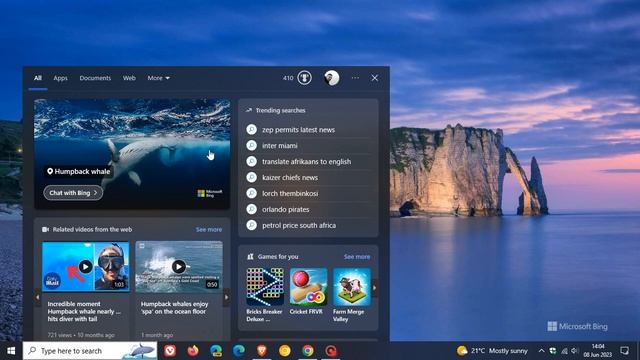Open the volume control tray icon
Image resolution: width=640 pixels, height=360 pixels.
coord(575,351)
